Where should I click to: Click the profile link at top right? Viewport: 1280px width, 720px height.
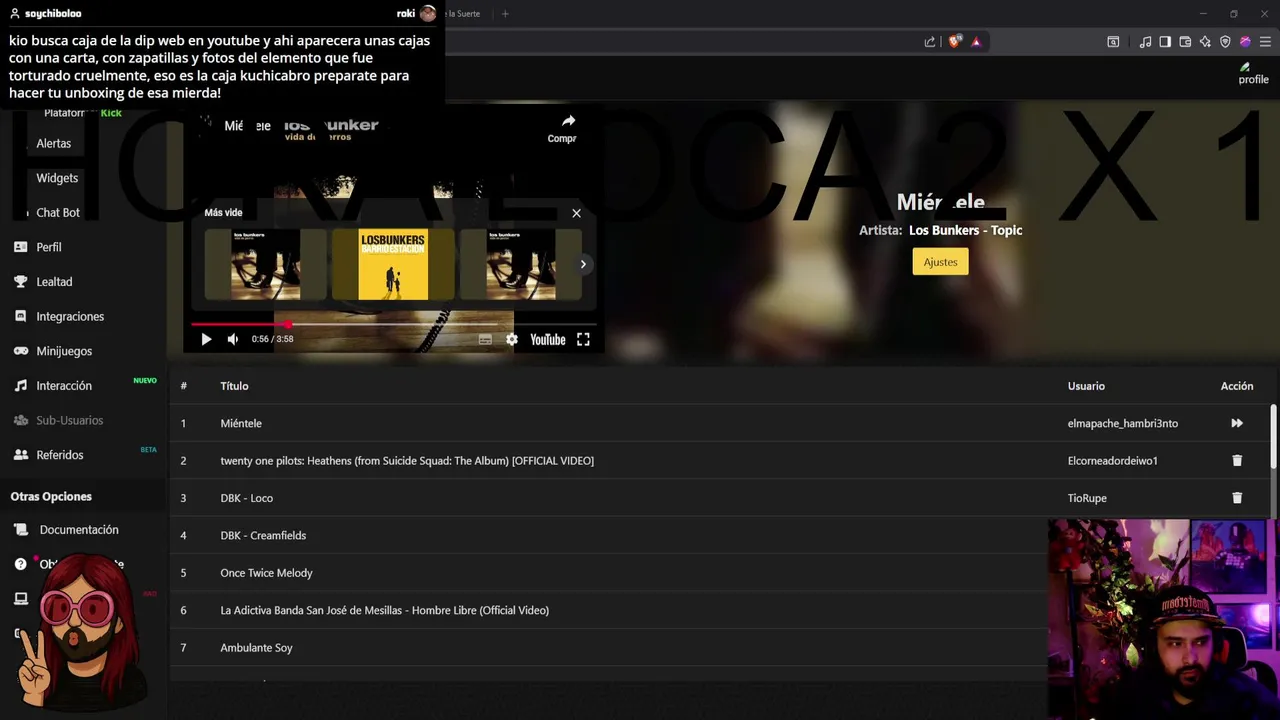[1253, 74]
